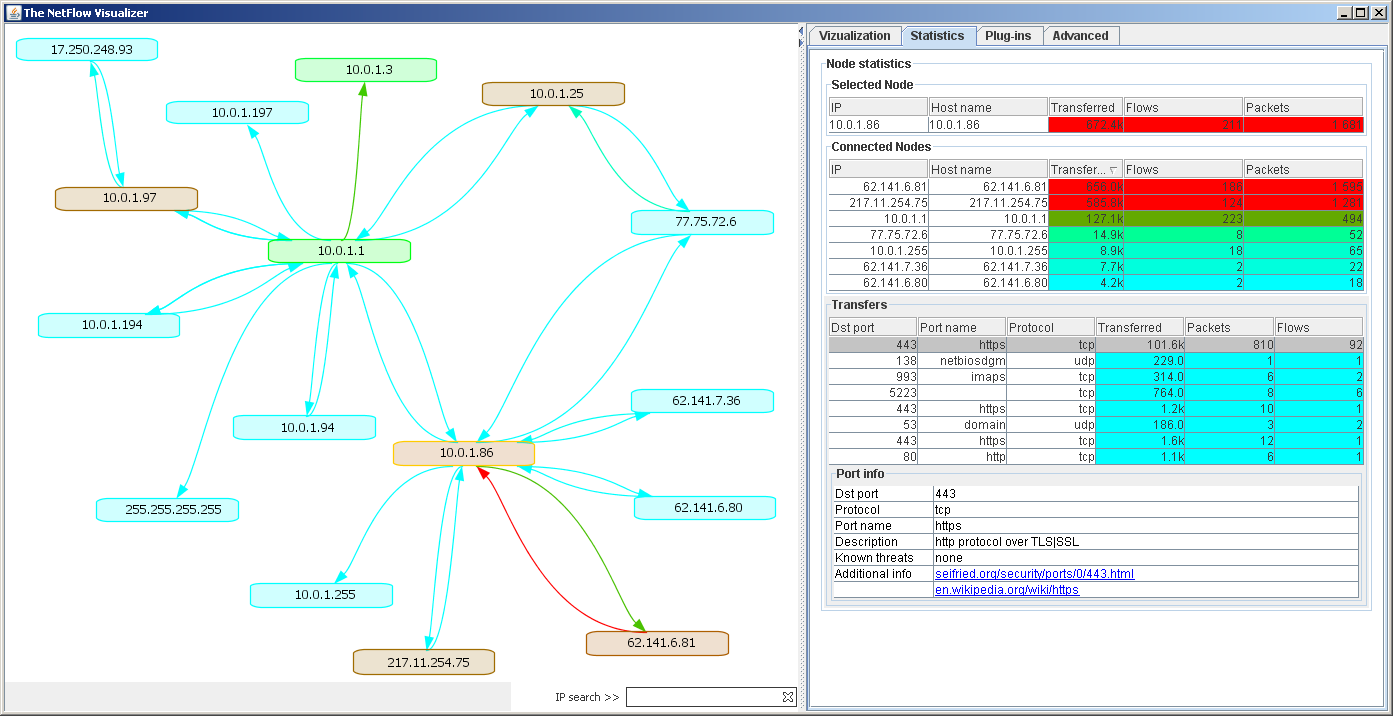Select node 10.0.1.1 in the graph
Screen dimensions: 1393x716
(x=340, y=251)
